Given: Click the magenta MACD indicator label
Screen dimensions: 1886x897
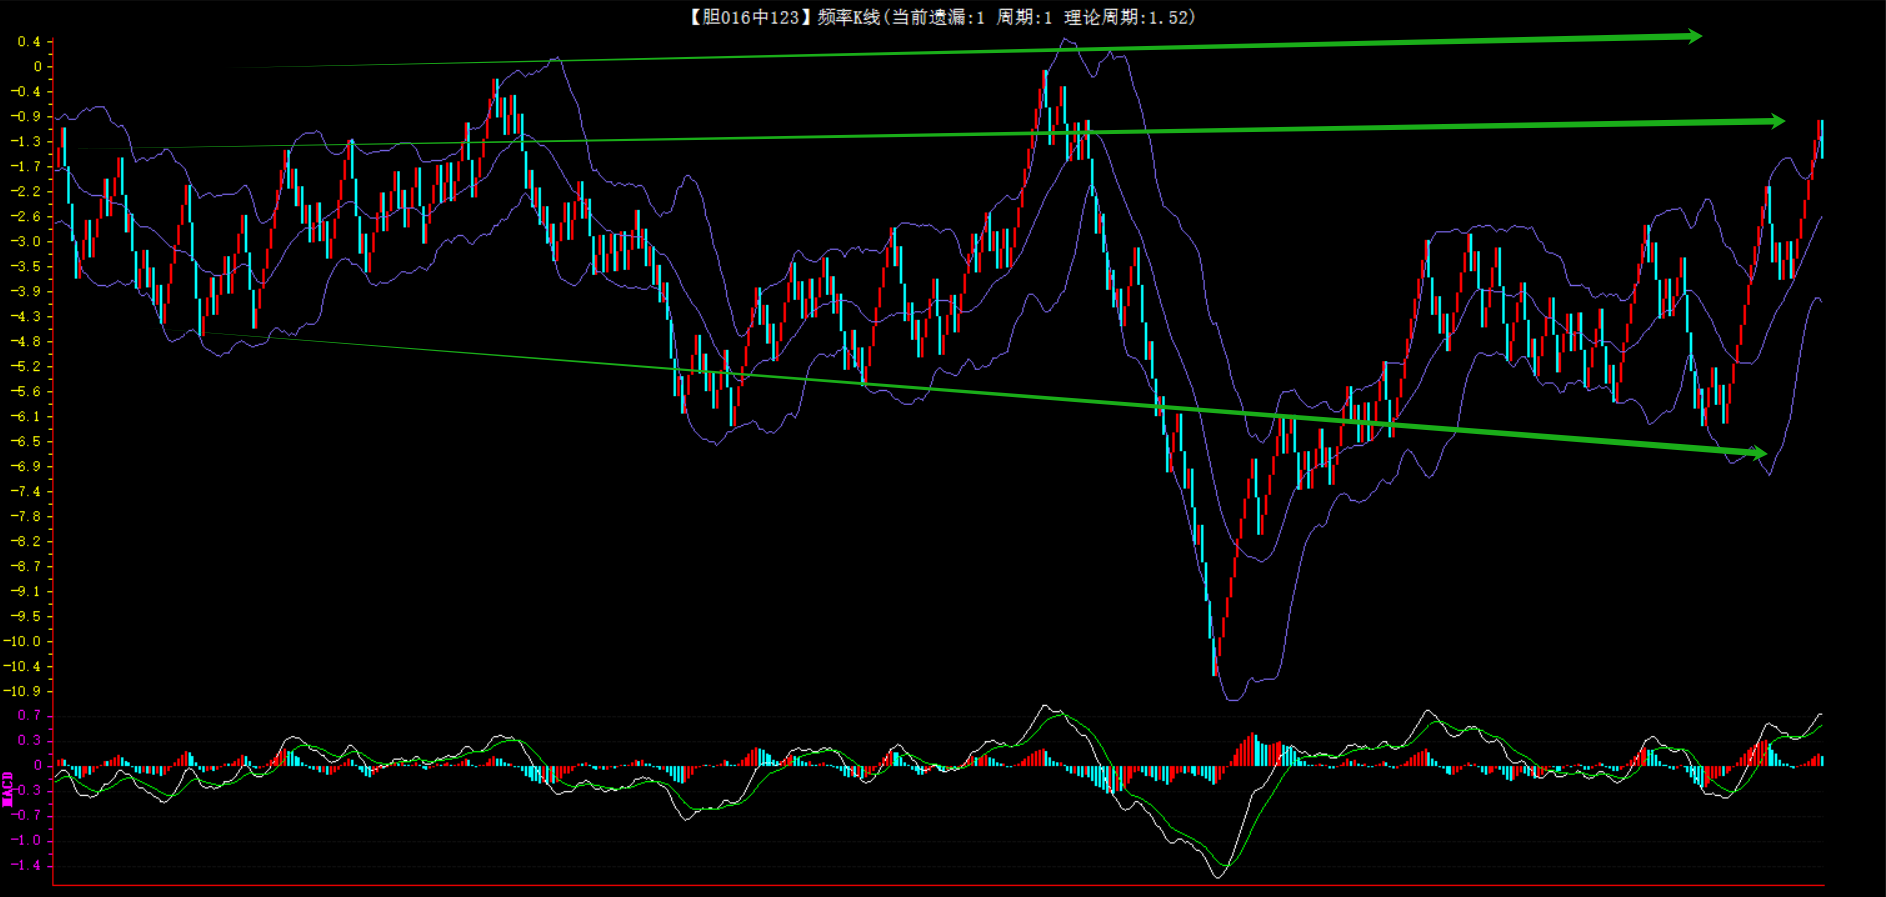Looking at the screenshot, I should [8, 789].
